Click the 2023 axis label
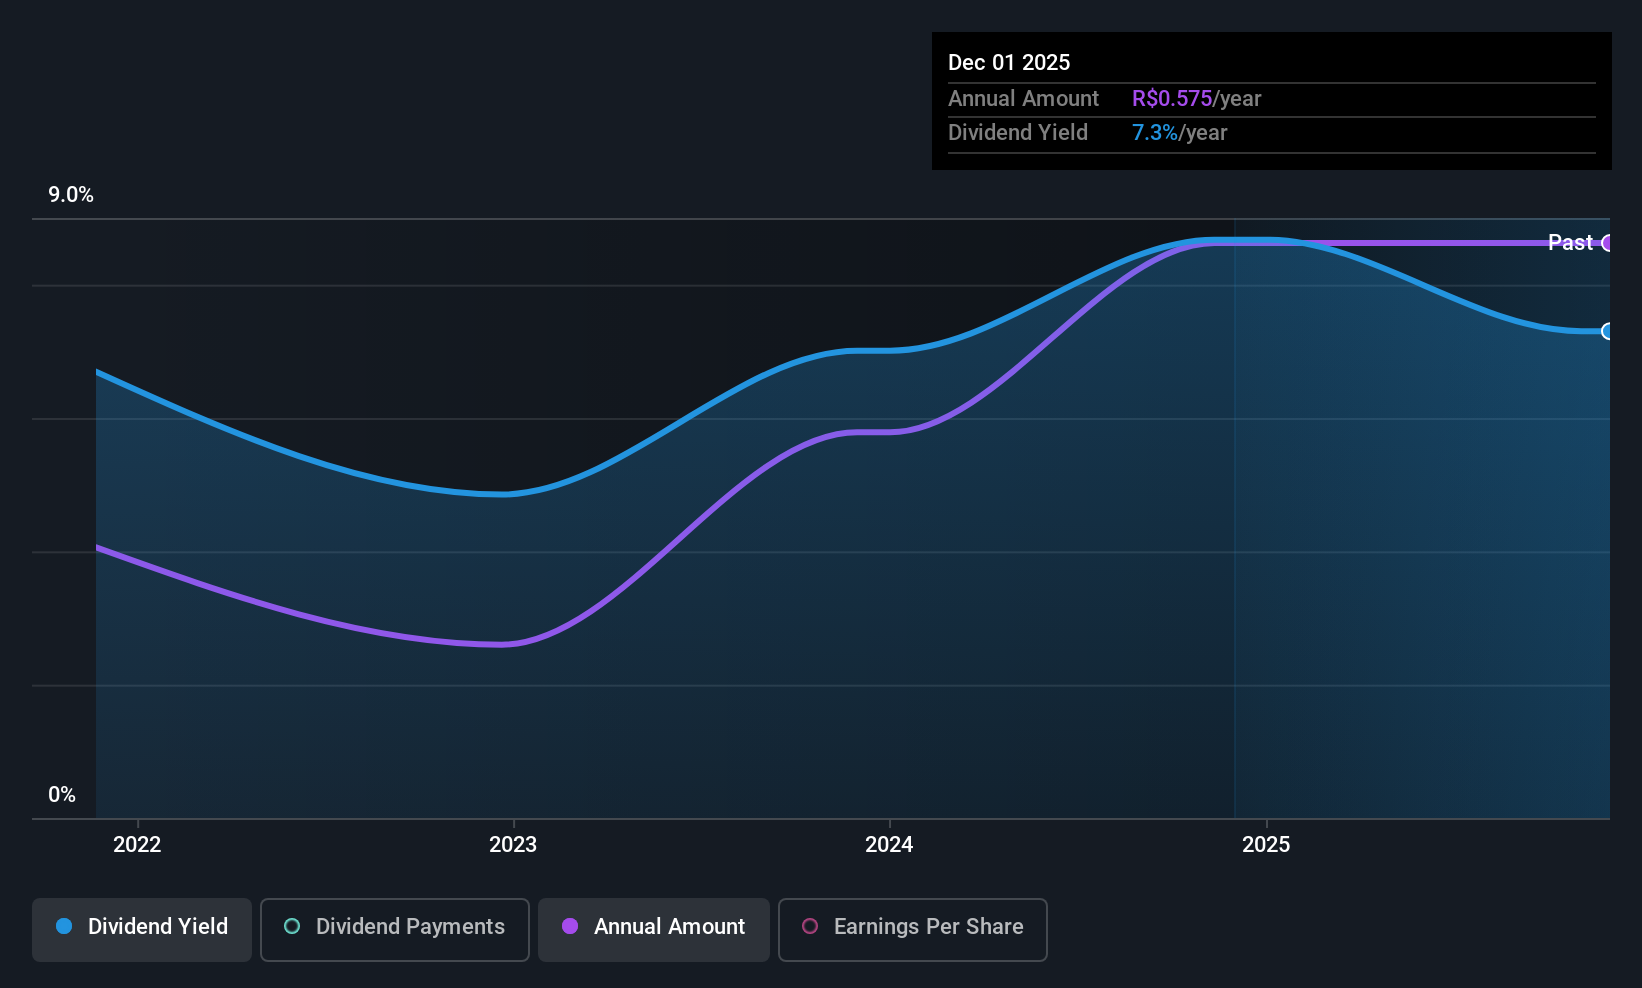The width and height of the screenshot is (1642, 988). coord(513,845)
